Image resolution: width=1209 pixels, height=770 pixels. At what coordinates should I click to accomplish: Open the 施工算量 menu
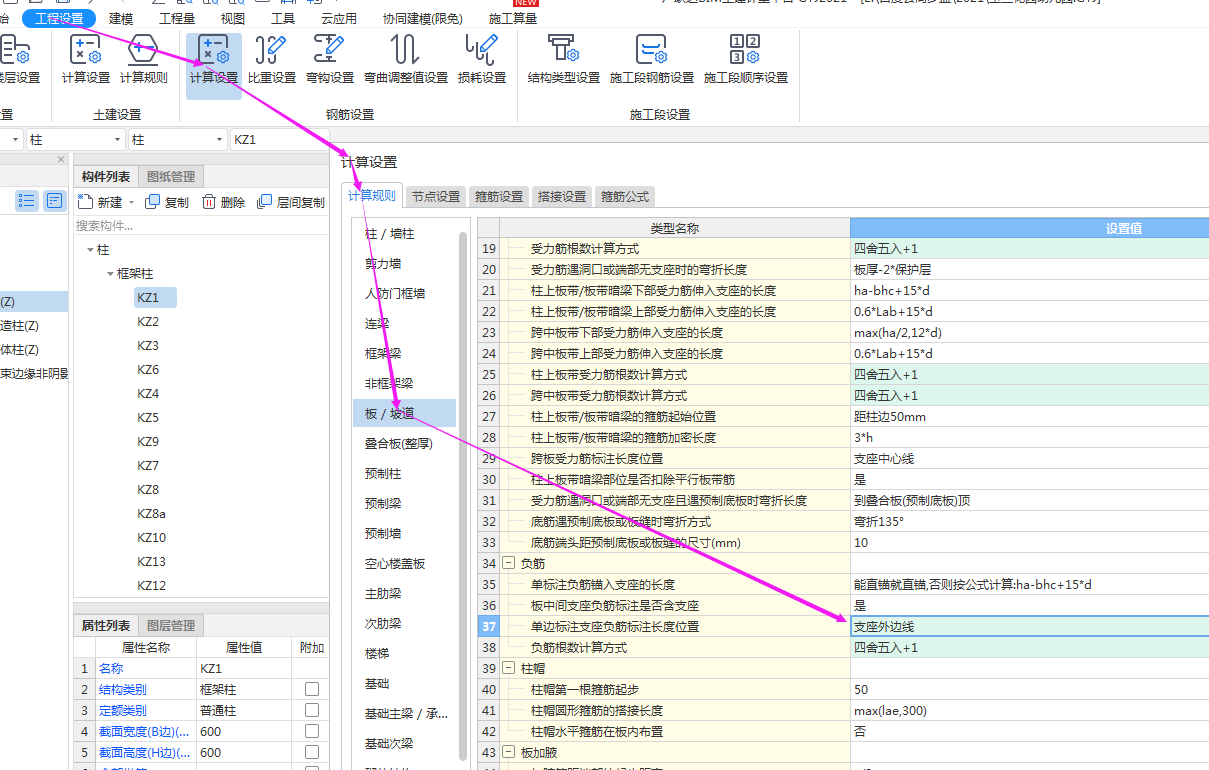click(513, 18)
